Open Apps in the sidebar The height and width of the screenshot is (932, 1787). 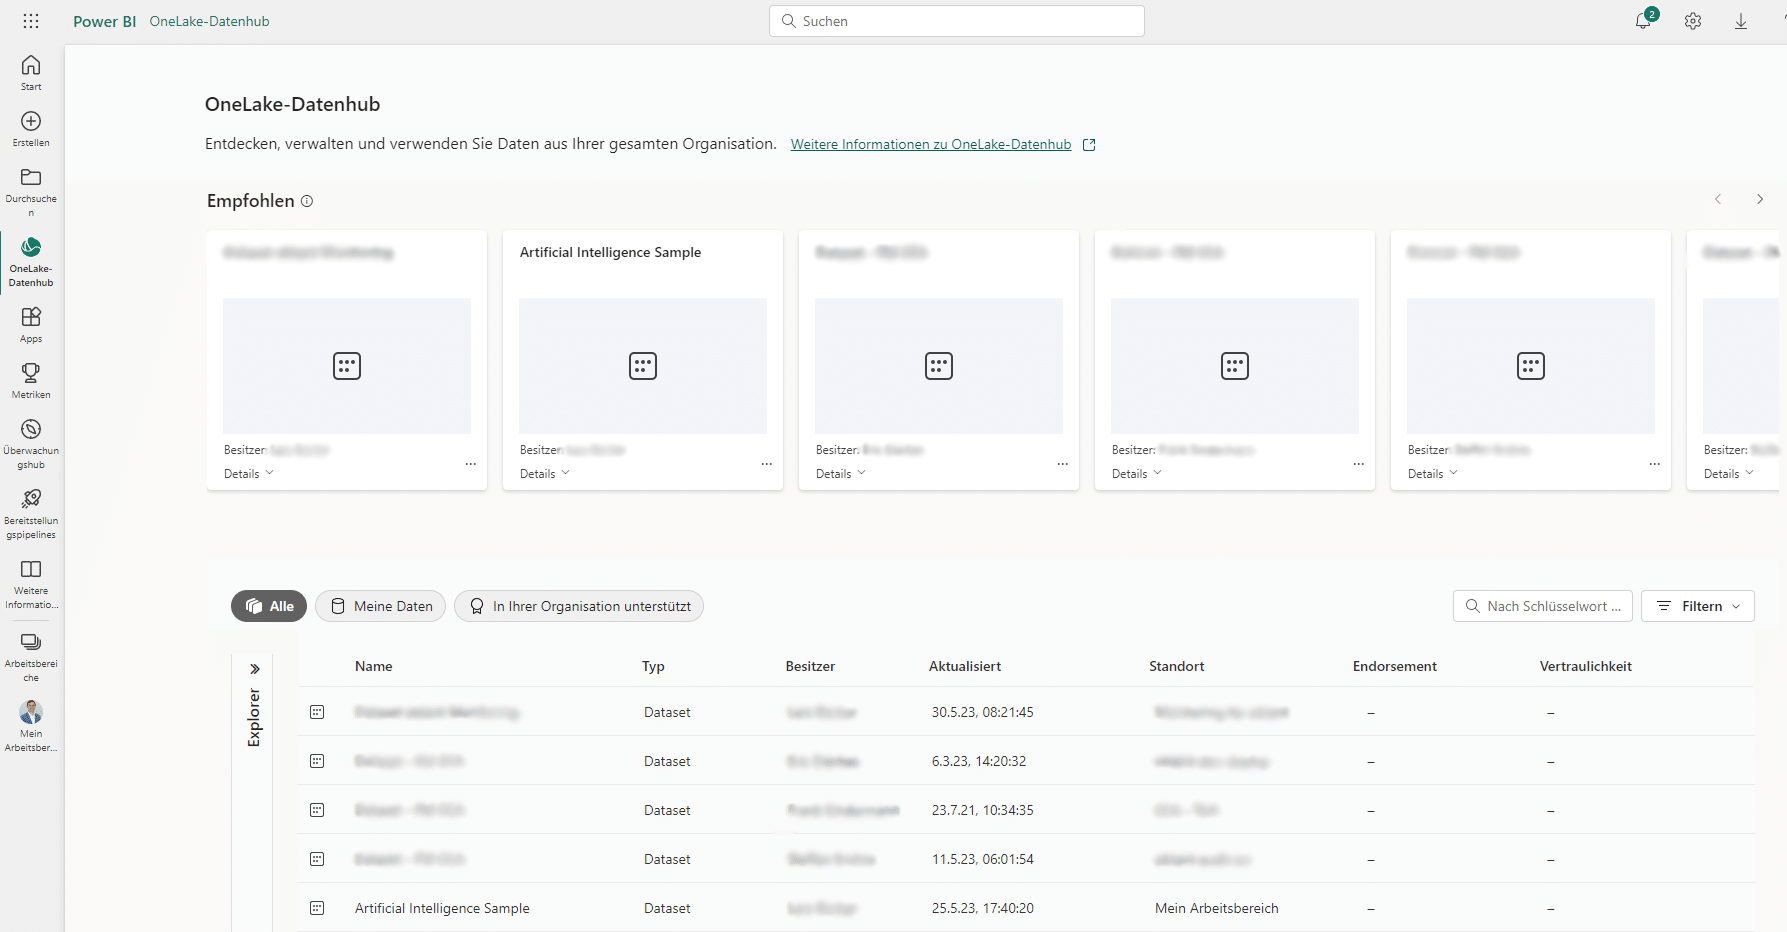click(31, 325)
